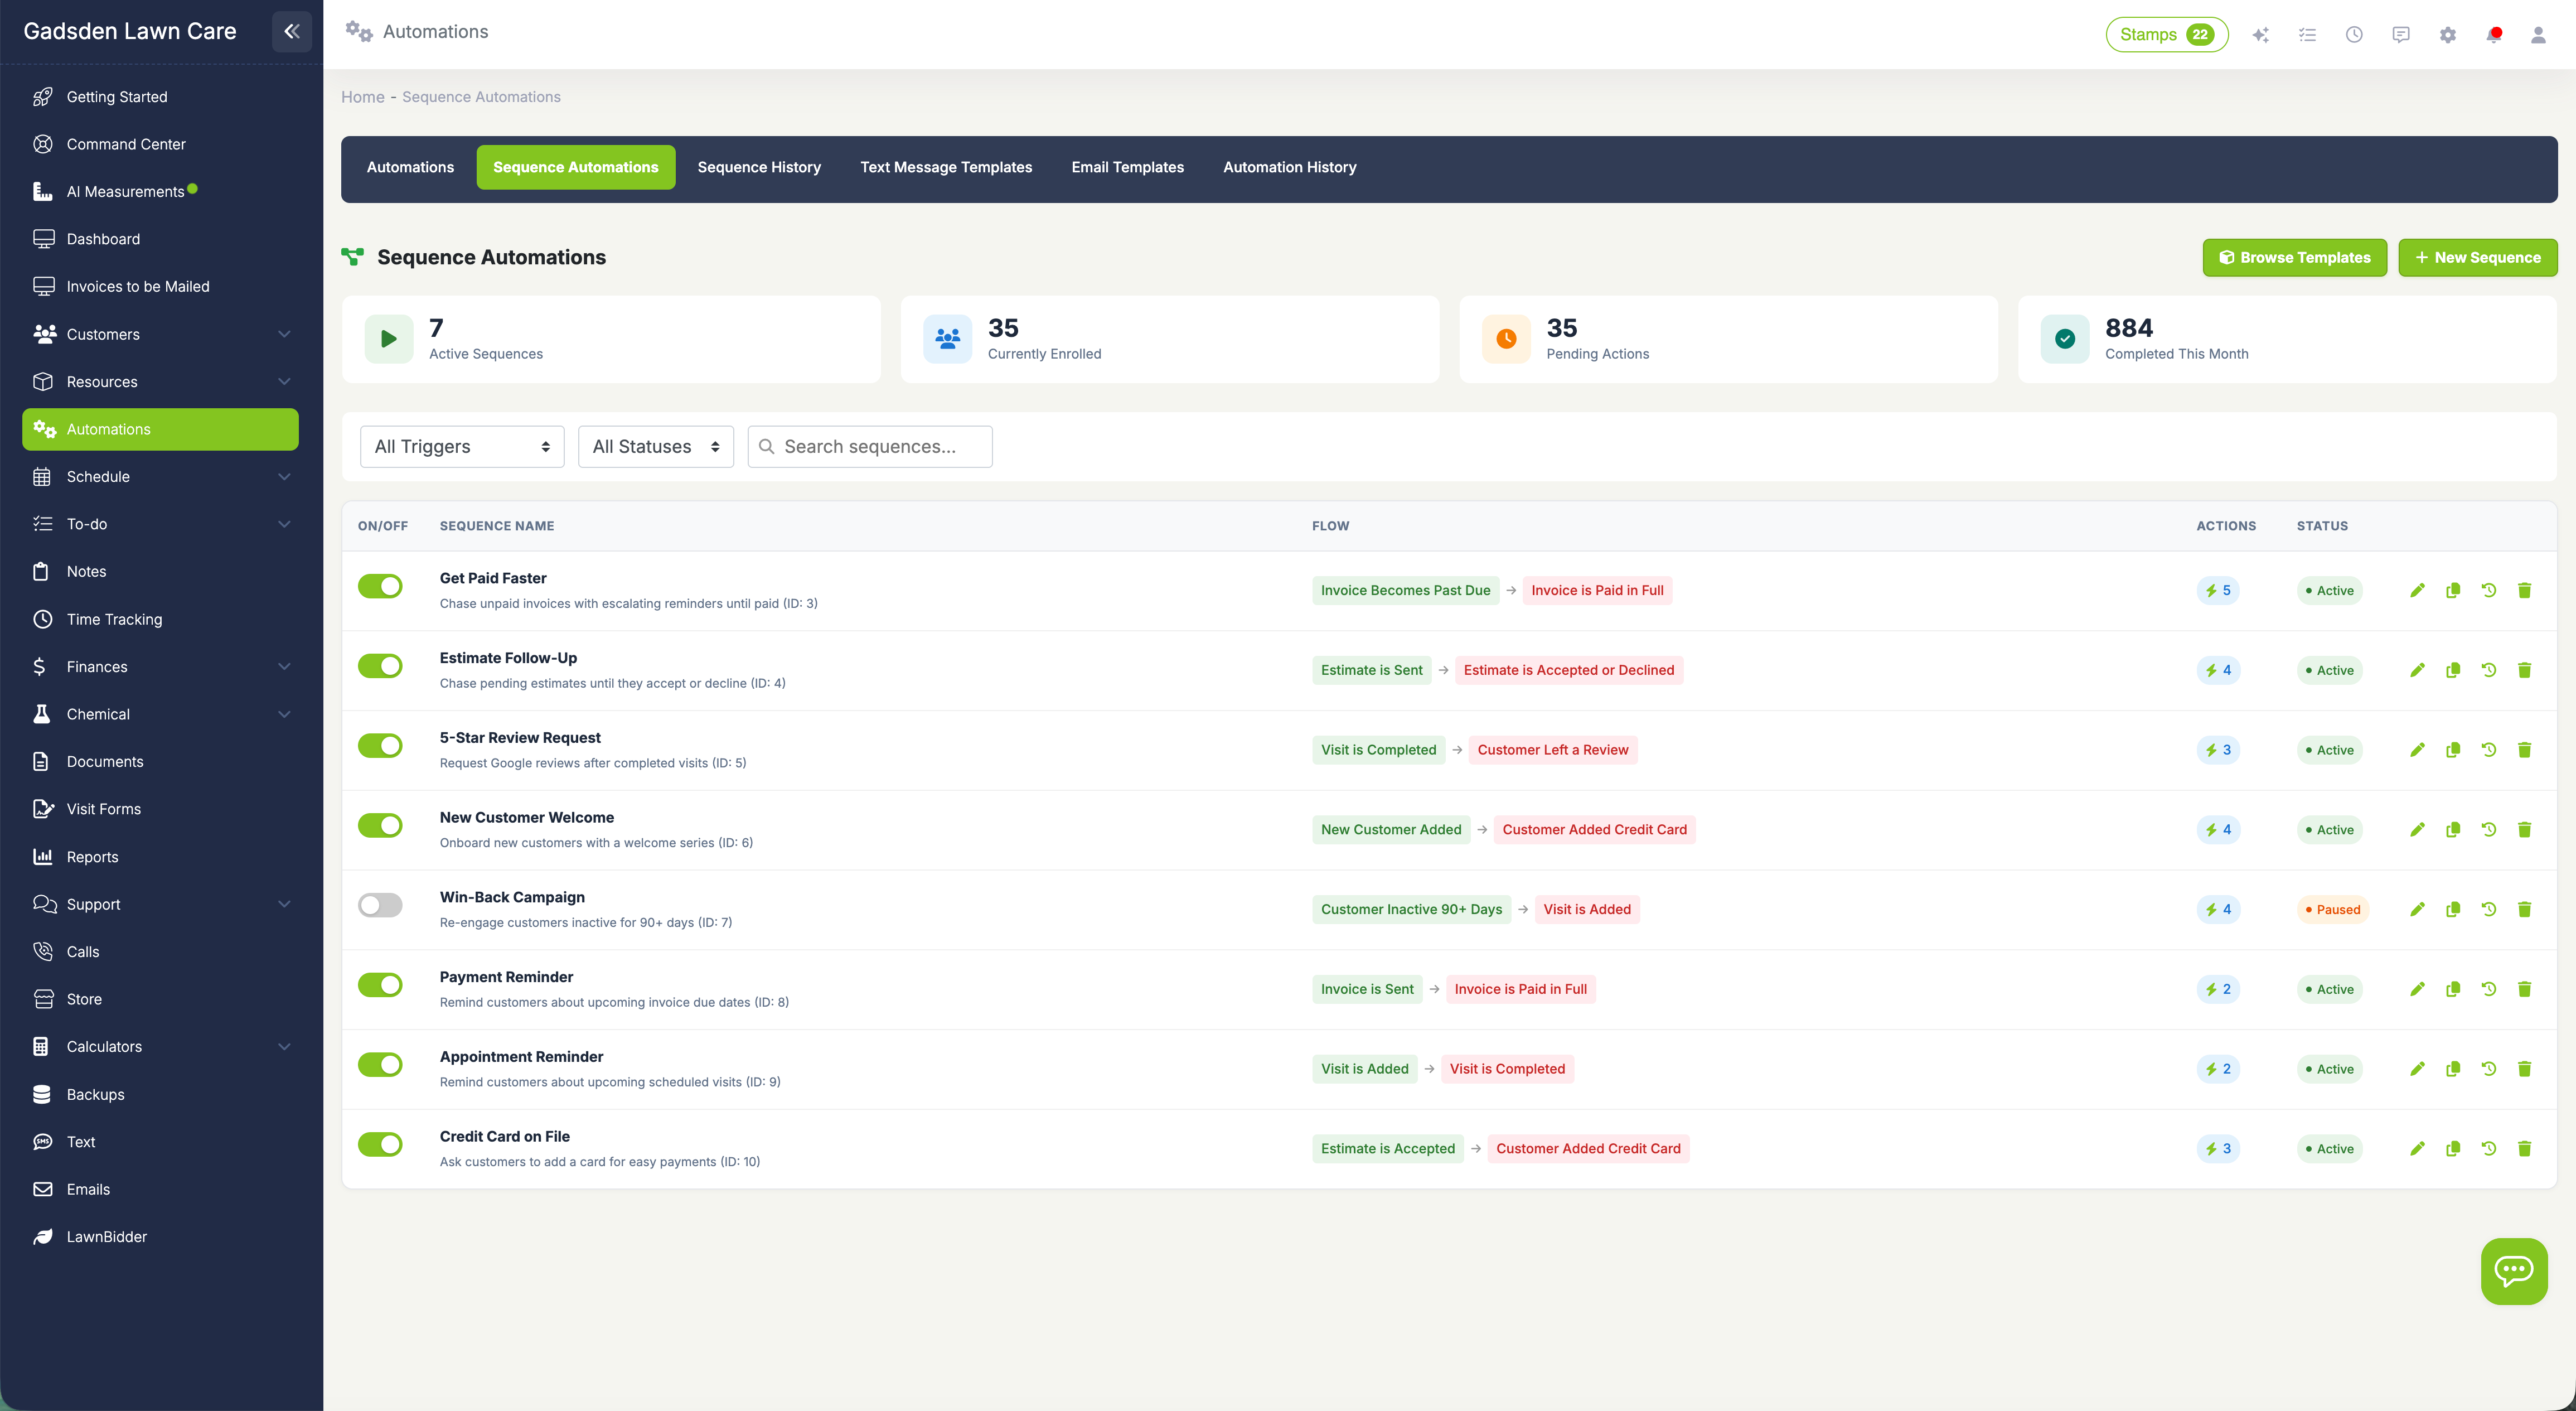The image size is (2576, 1411).
Task: Open history for 5-Star Review Request
Action: (2488, 750)
